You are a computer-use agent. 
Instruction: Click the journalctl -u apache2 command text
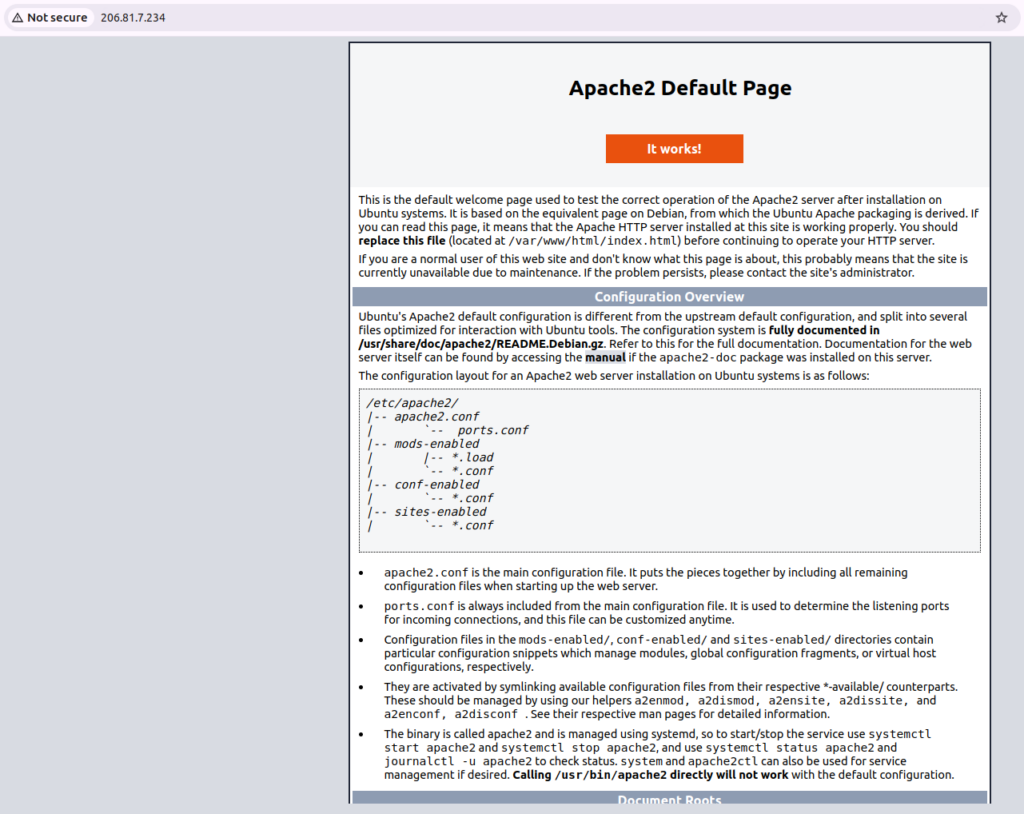[458, 761]
